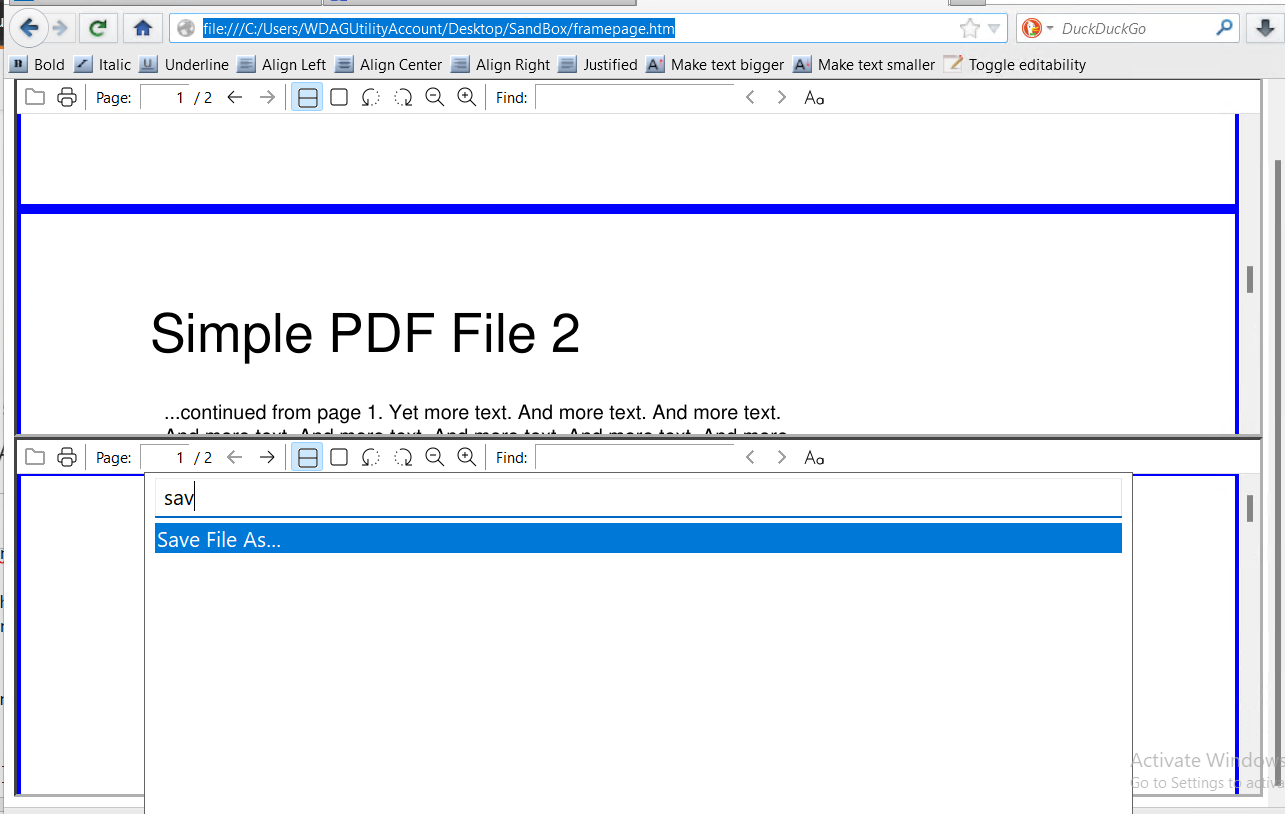Select single page view in lower PDF frame
Viewport: 1285px width, 814px height.
[339, 457]
